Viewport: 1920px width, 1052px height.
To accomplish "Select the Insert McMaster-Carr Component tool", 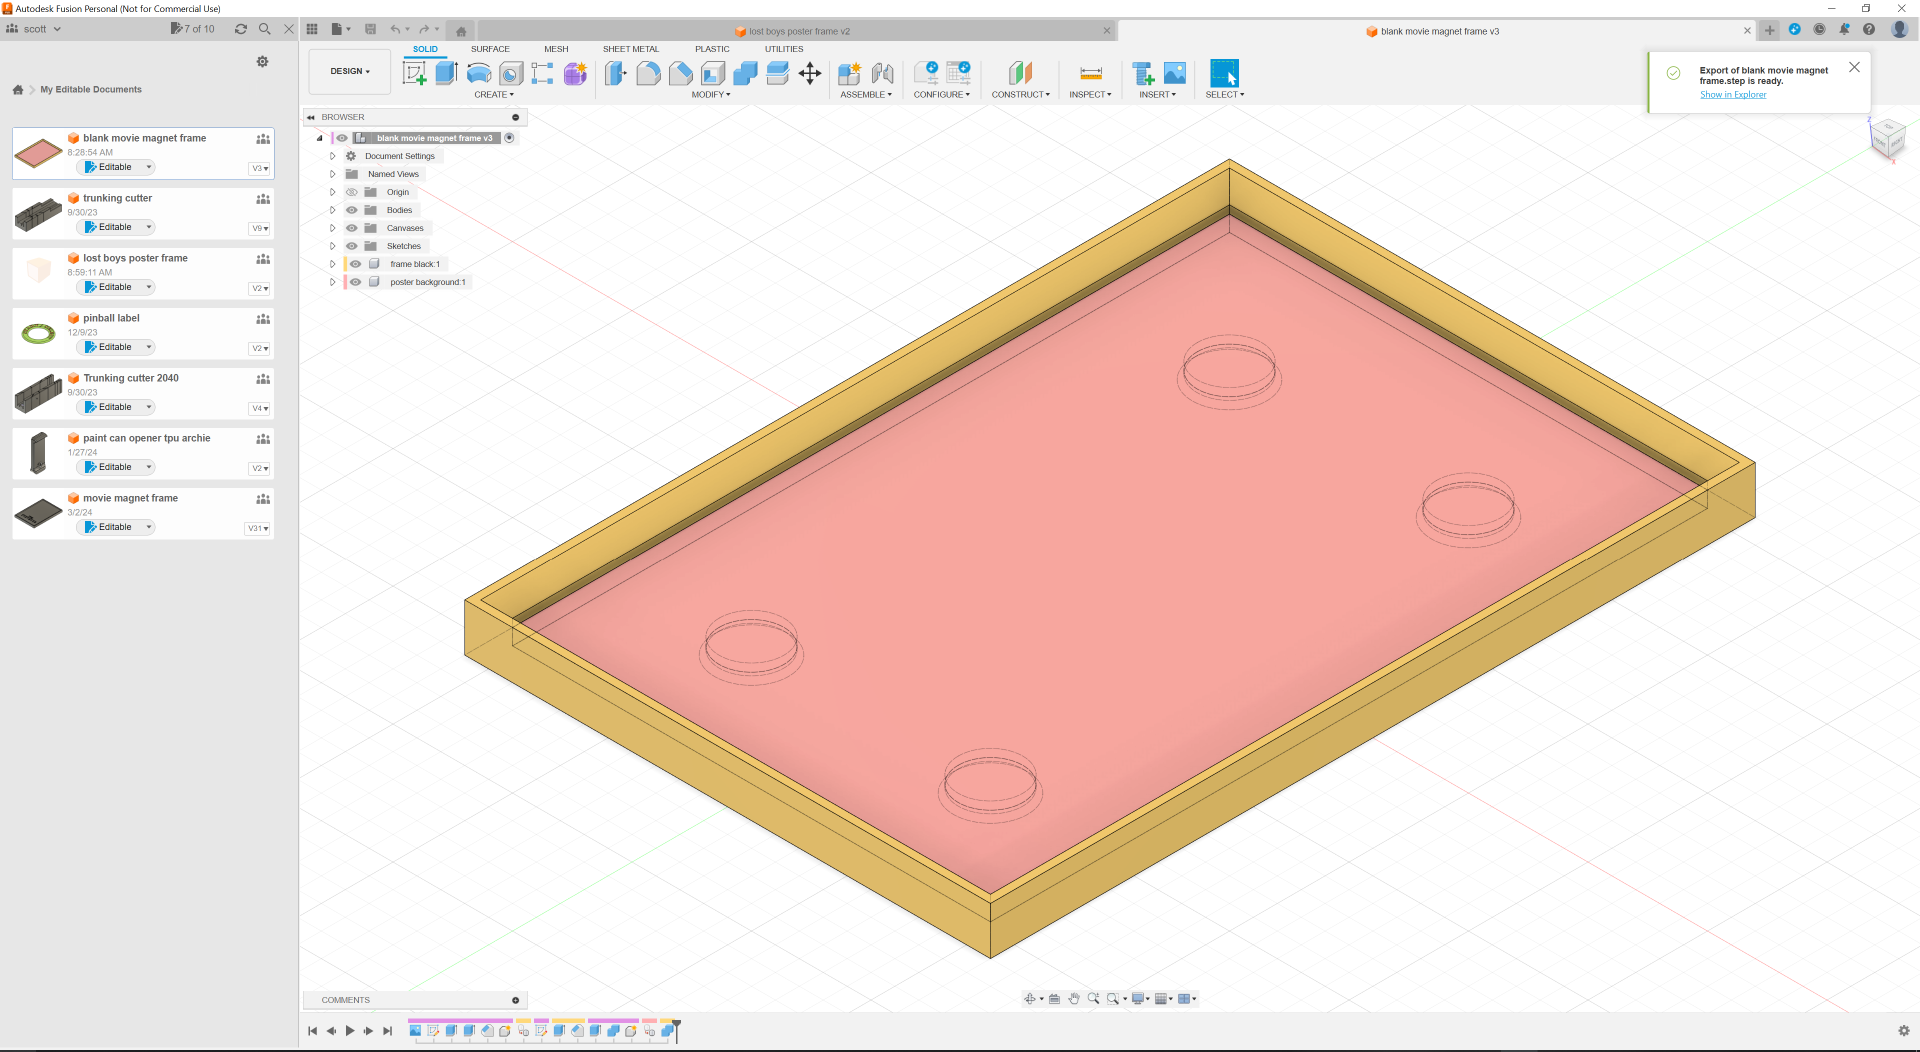I will click(1143, 73).
